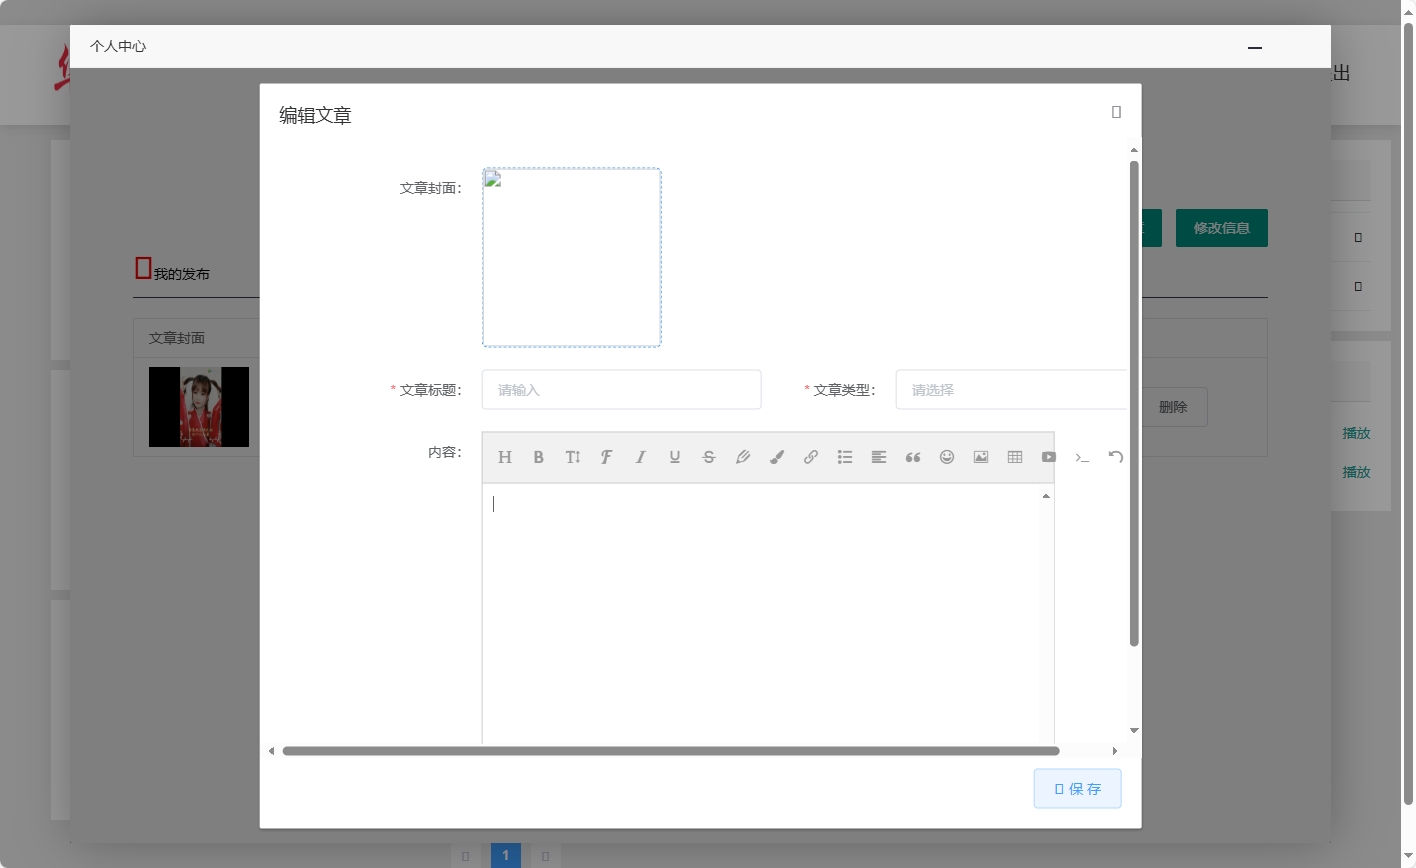Insert a video via the video icon
Screen dimensions: 1416x868
(x=1049, y=457)
